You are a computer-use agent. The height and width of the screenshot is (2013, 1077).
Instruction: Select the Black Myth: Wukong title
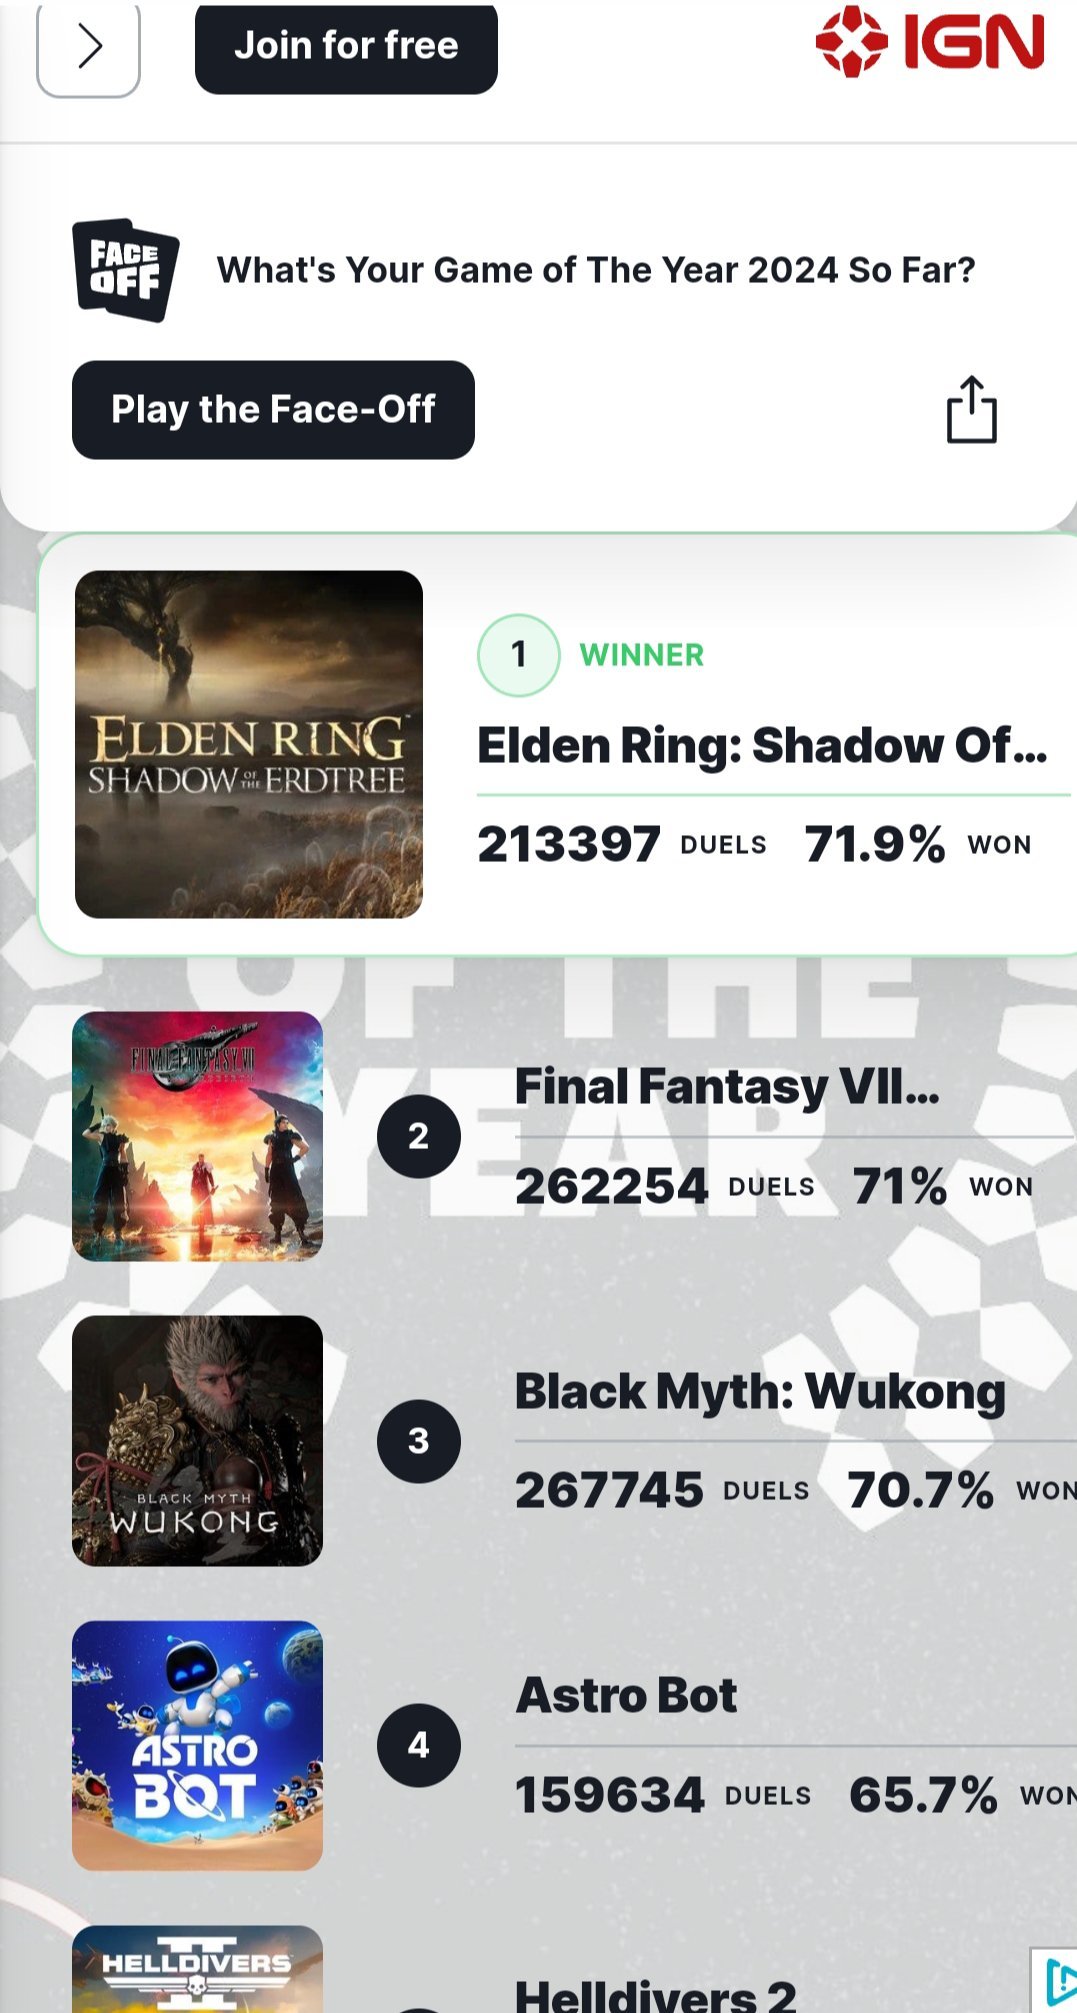tap(760, 1391)
